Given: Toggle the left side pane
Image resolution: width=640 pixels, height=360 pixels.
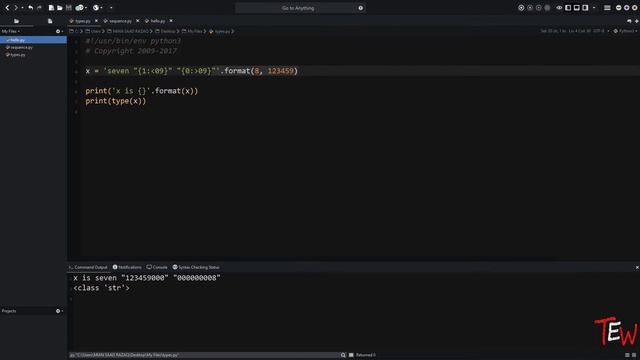Looking at the screenshot, I should pyautogui.click(x=568, y=8).
